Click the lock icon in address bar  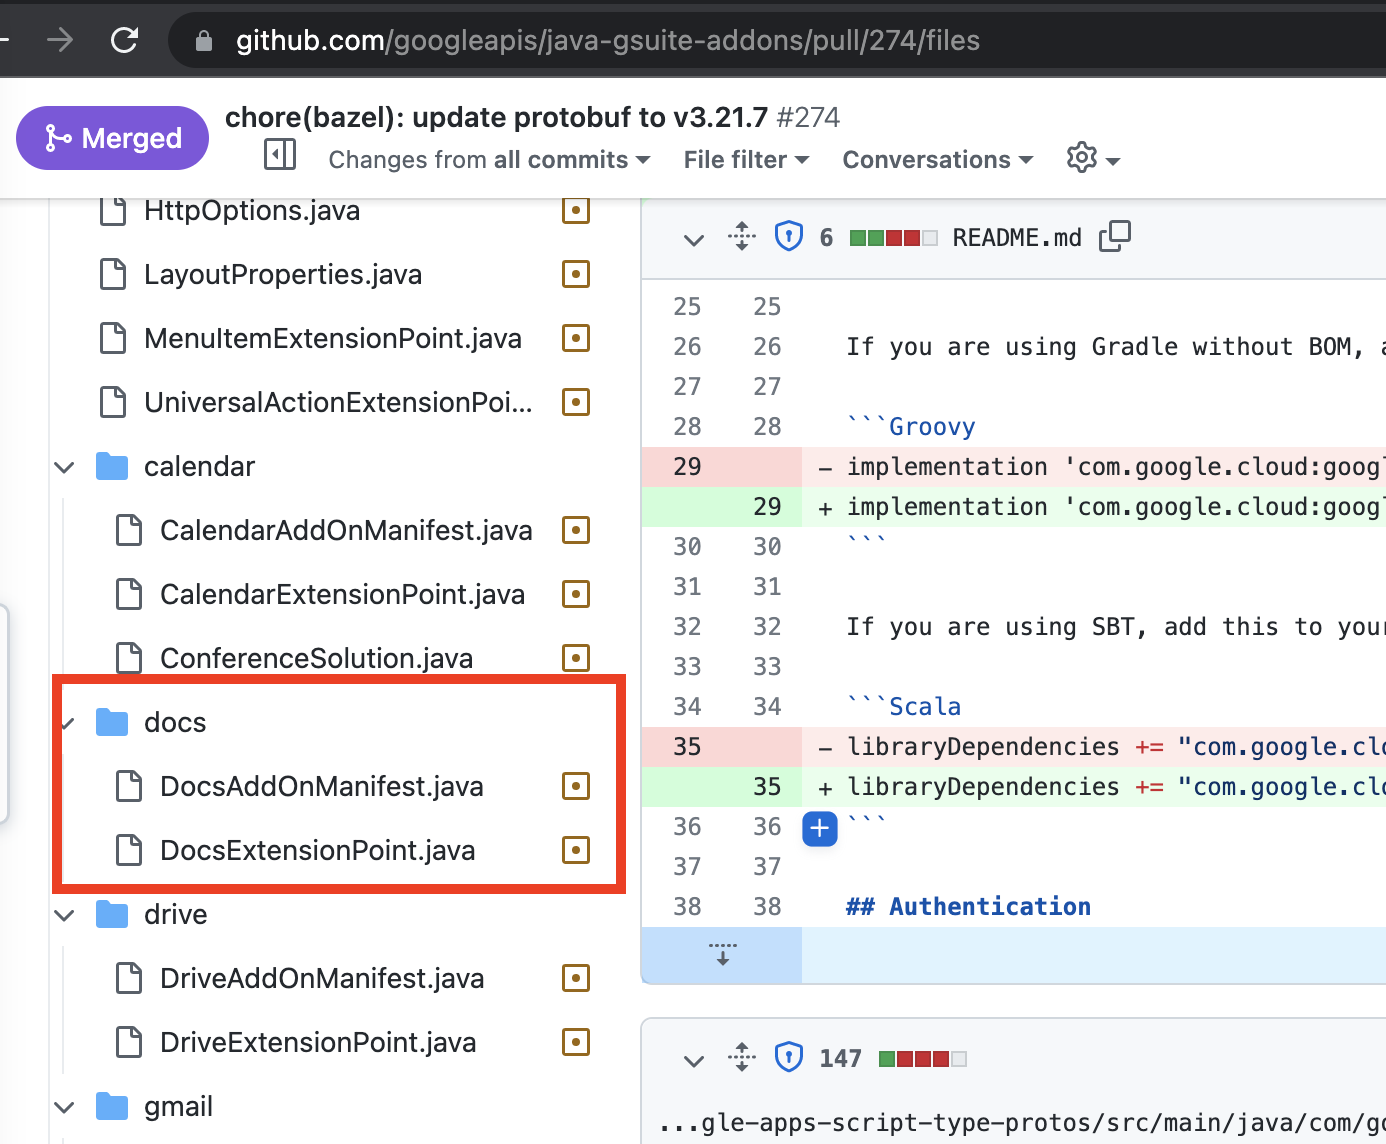[204, 41]
